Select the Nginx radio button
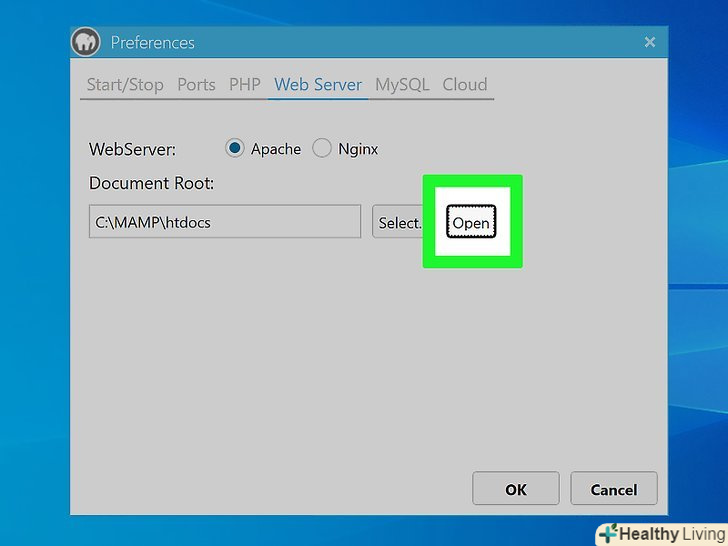 [322, 149]
